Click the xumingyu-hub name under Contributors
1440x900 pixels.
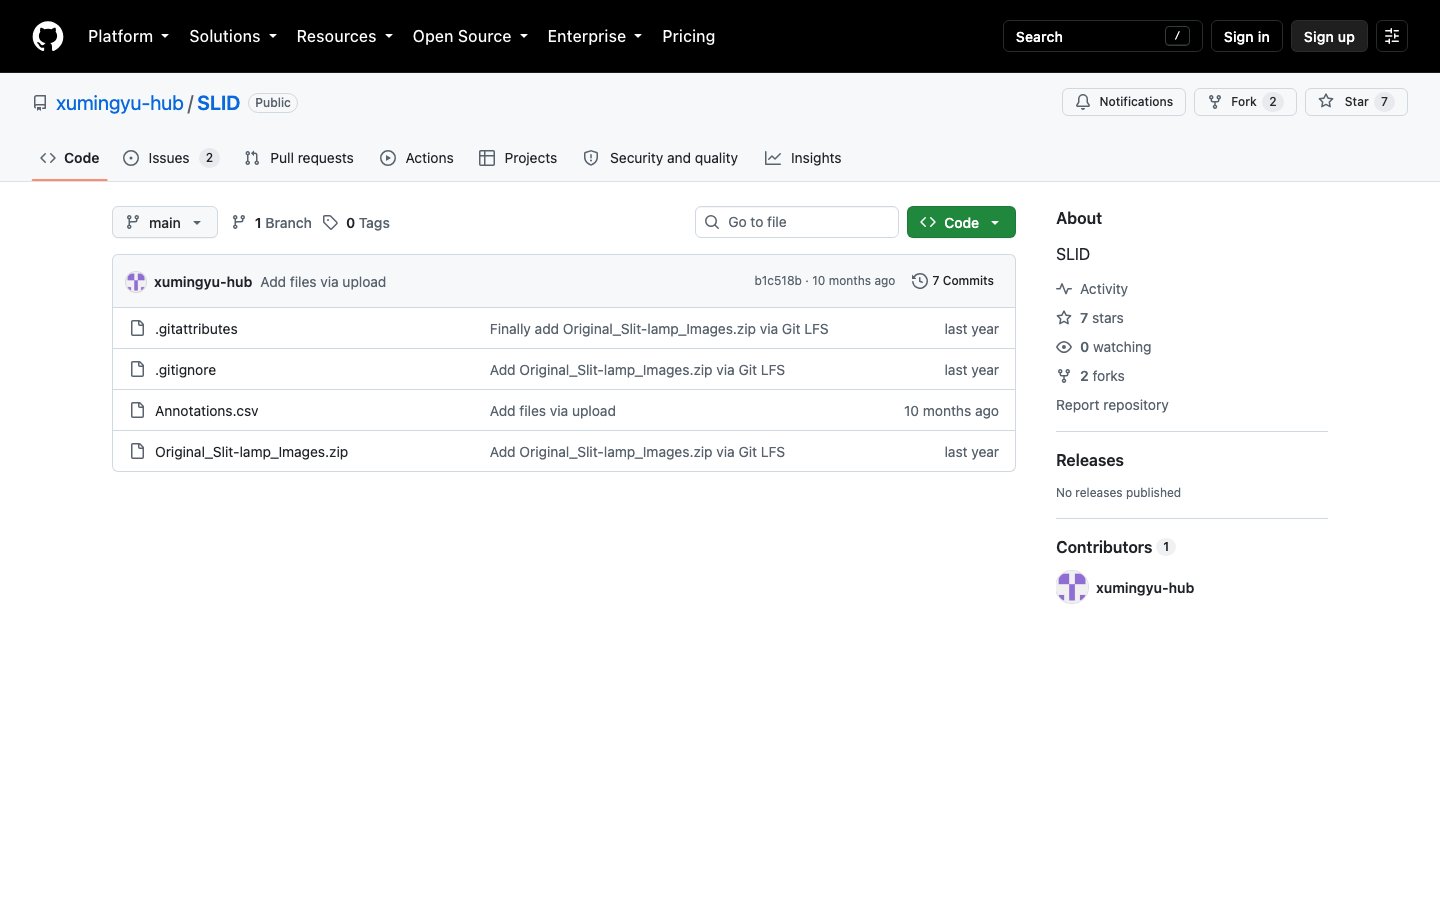pos(1145,588)
